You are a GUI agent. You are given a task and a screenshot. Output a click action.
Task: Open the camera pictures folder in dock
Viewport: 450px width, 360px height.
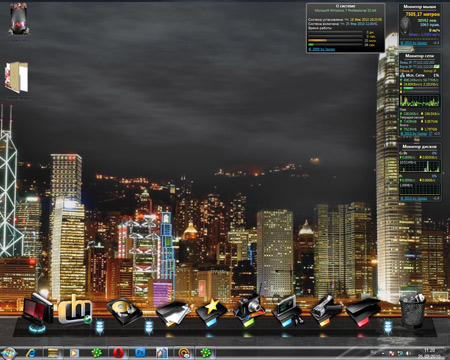(x=249, y=310)
